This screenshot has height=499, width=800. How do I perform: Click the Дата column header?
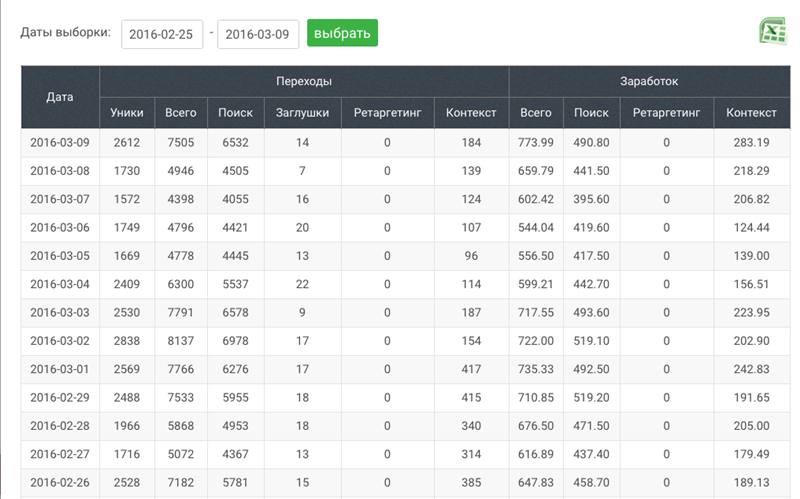coord(60,97)
